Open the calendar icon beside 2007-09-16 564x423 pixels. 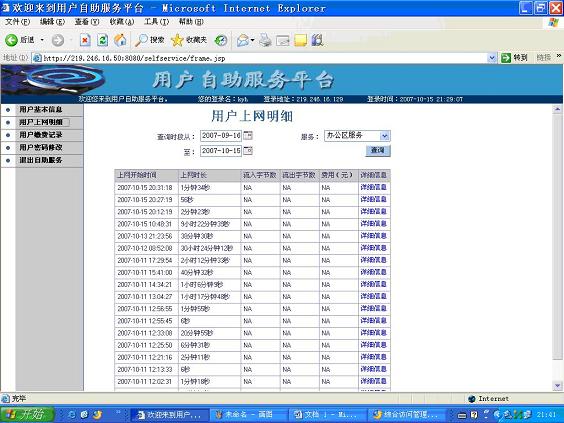pyautogui.click(x=248, y=136)
